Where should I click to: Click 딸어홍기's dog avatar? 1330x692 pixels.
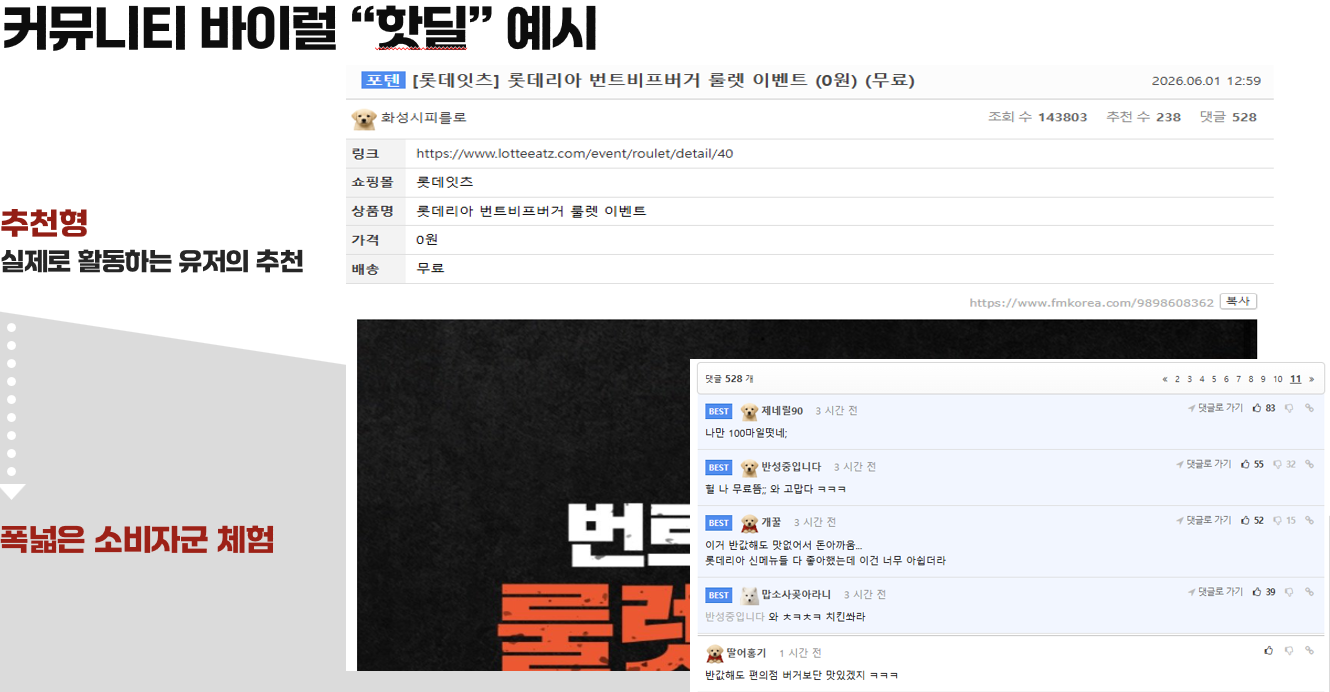[x=715, y=653]
